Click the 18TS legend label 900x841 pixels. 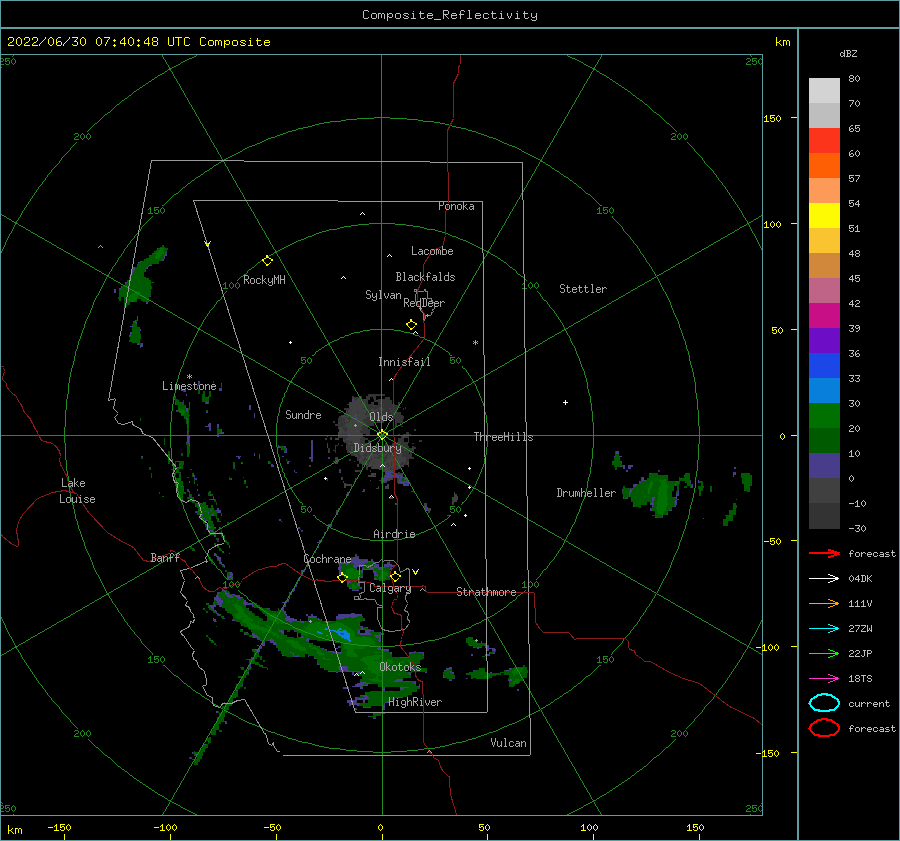click(860, 679)
